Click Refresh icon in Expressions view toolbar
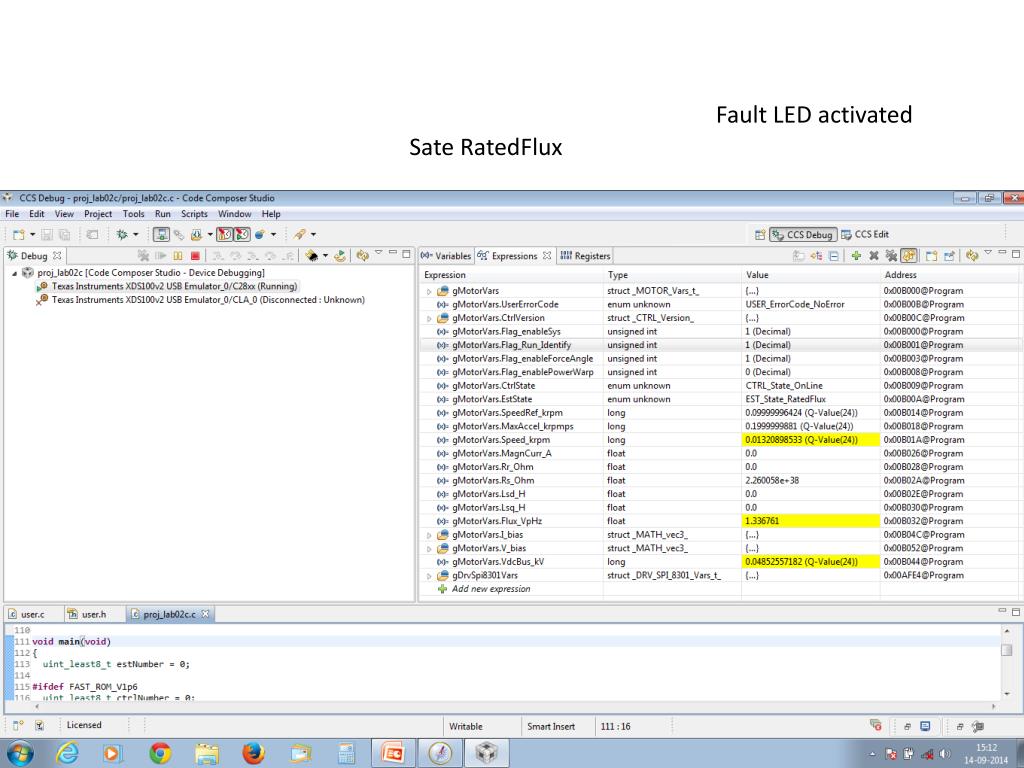Viewport: 1024px width, 768px height. [972, 255]
